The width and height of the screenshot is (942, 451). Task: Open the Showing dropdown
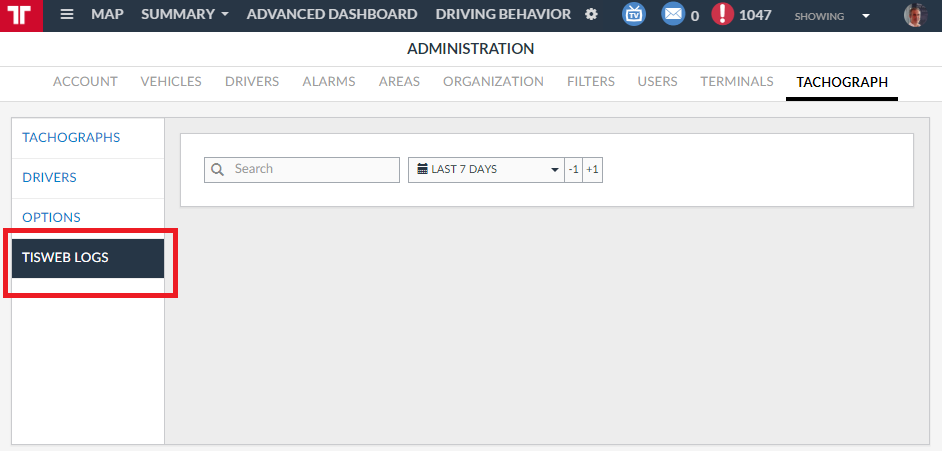pyautogui.click(x=831, y=16)
